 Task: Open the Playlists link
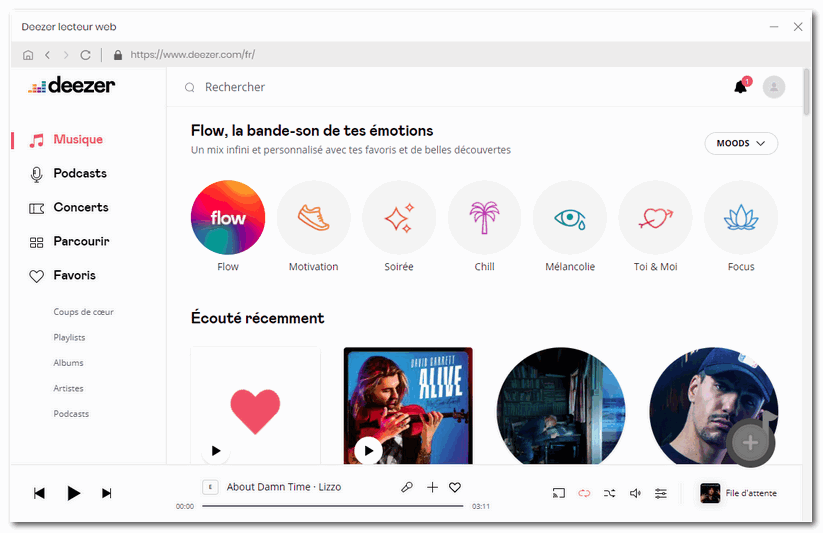tap(69, 337)
